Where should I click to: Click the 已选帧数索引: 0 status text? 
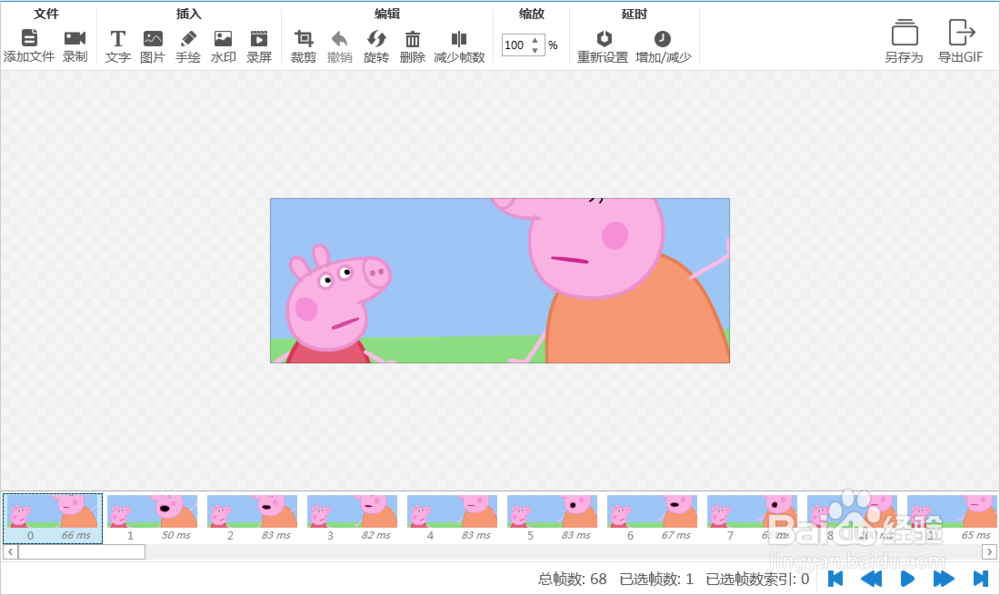(x=758, y=579)
